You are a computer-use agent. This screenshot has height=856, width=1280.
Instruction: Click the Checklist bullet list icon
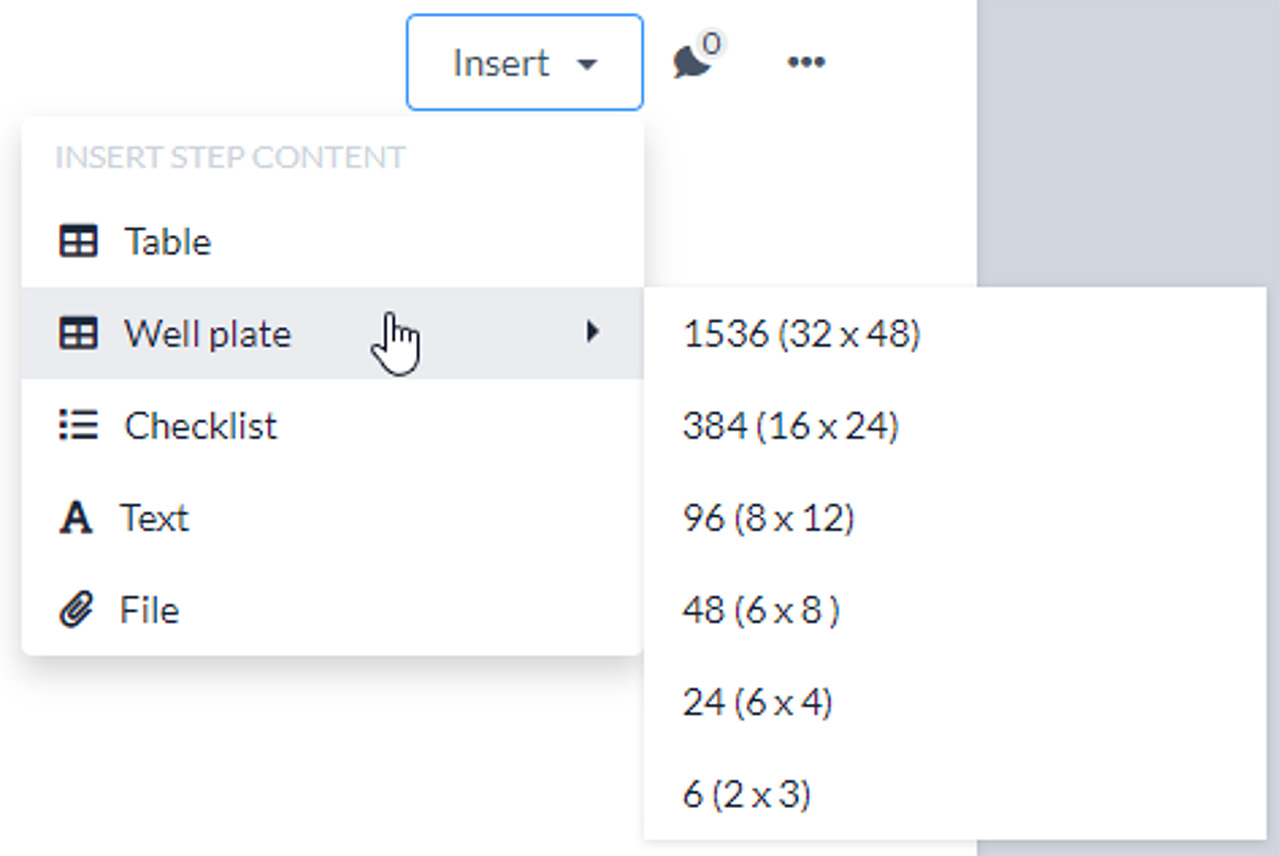[78, 426]
